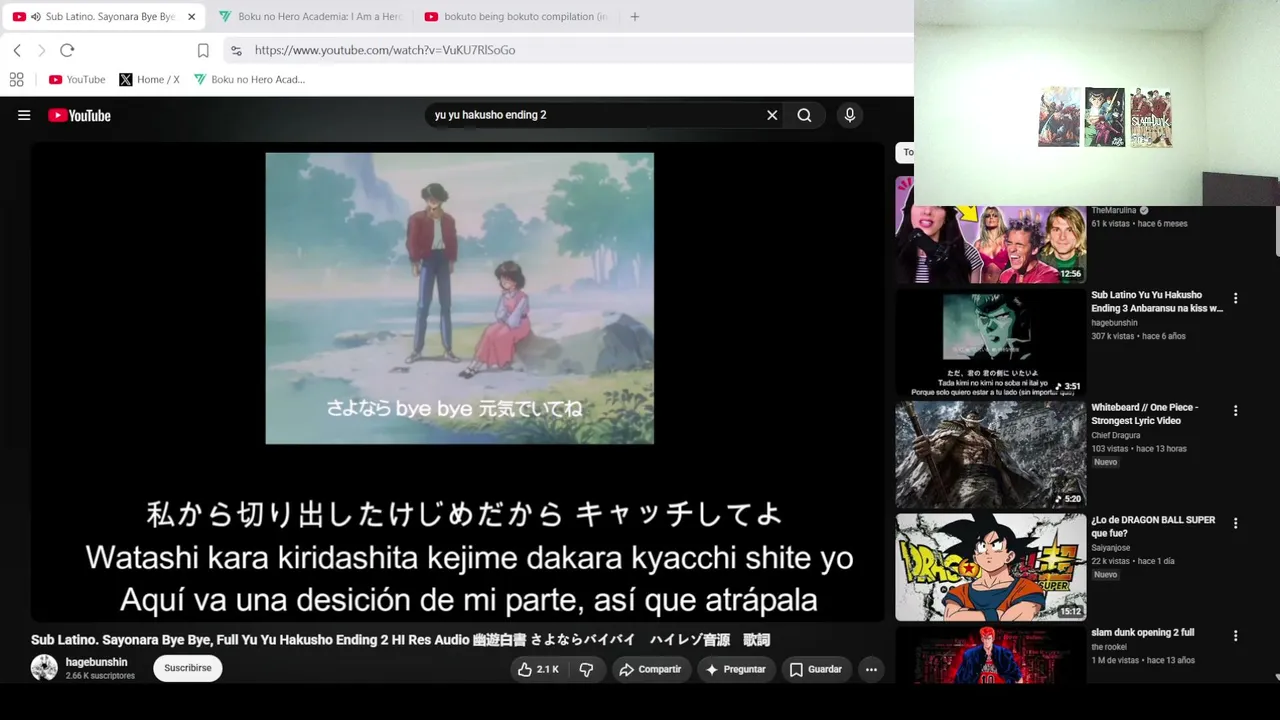The height and width of the screenshot is (720, 1280).
Task: Open the hagebunshin channel avatar
Action: 44,668
